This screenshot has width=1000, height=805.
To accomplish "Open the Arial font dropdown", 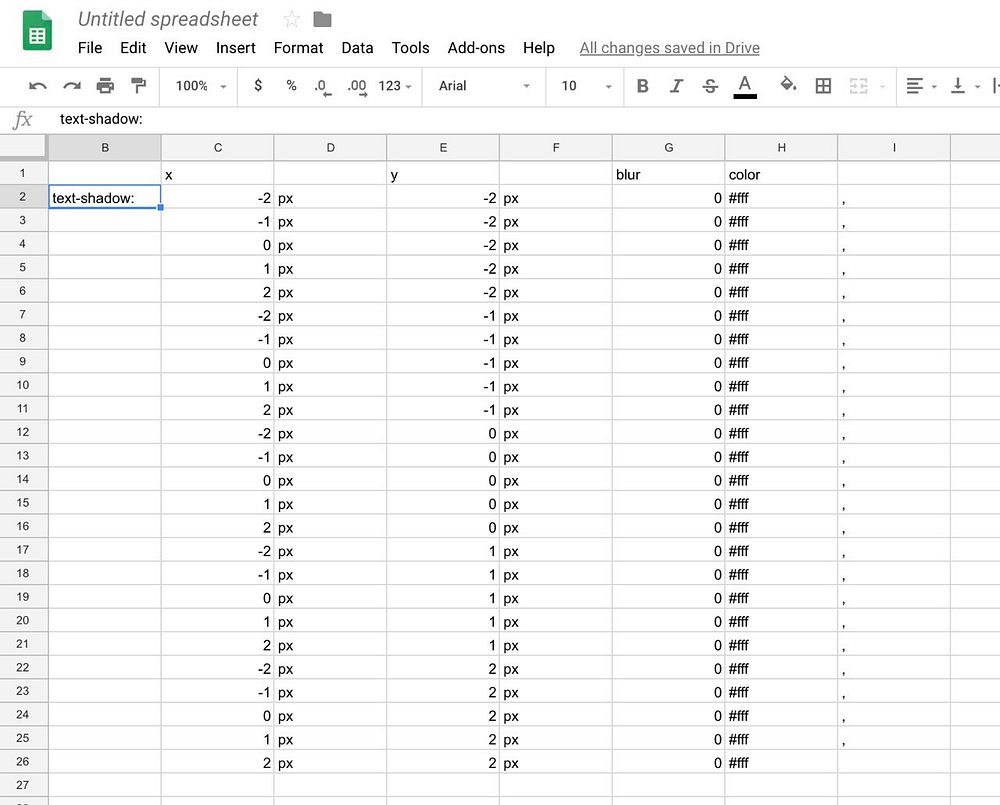I will pos(484,85).
